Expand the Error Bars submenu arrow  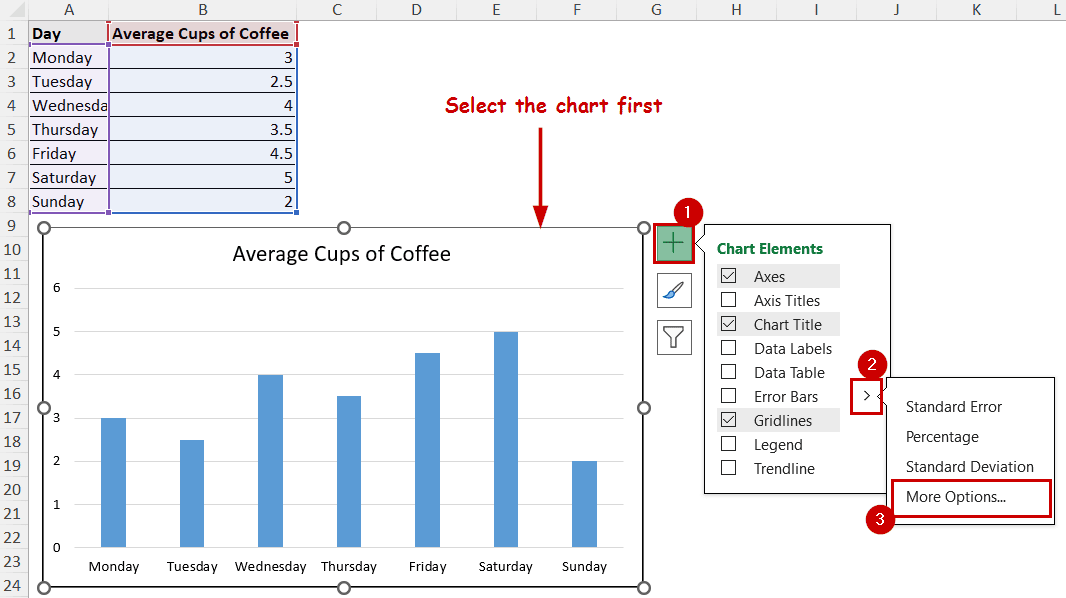click(x=866, y=395)
